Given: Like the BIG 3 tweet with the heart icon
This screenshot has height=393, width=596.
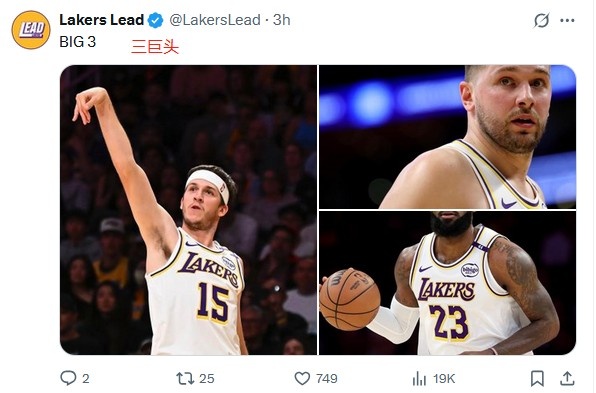Looking at the screenshot, I should click(x=302, y=378).
